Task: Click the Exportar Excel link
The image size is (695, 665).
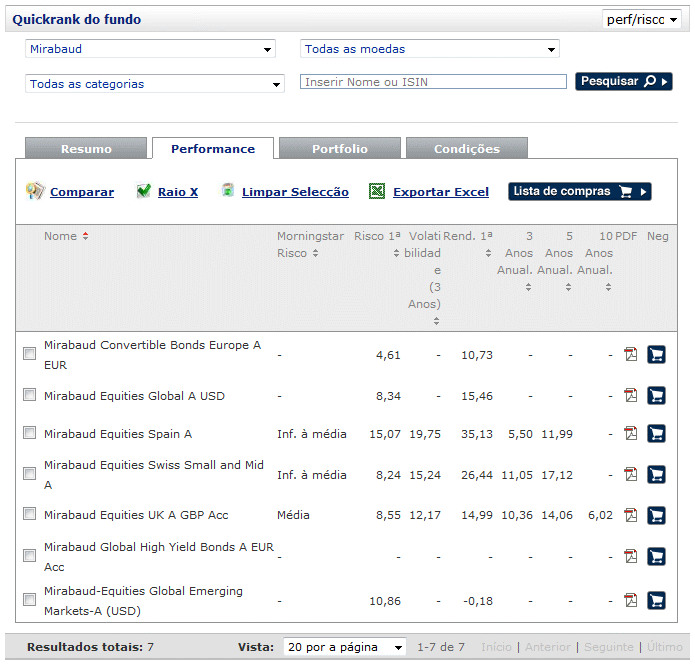Action: tap(441, 192)
